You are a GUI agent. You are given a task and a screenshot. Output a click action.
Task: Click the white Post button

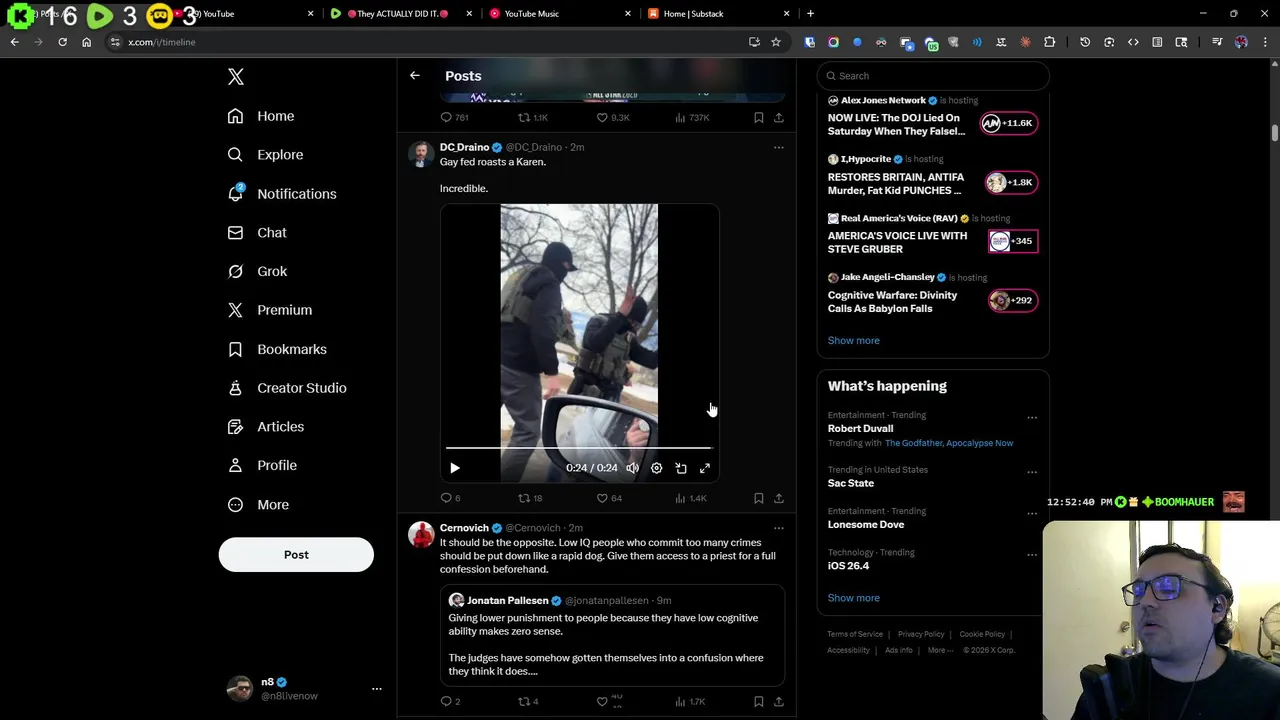point(296,555)
